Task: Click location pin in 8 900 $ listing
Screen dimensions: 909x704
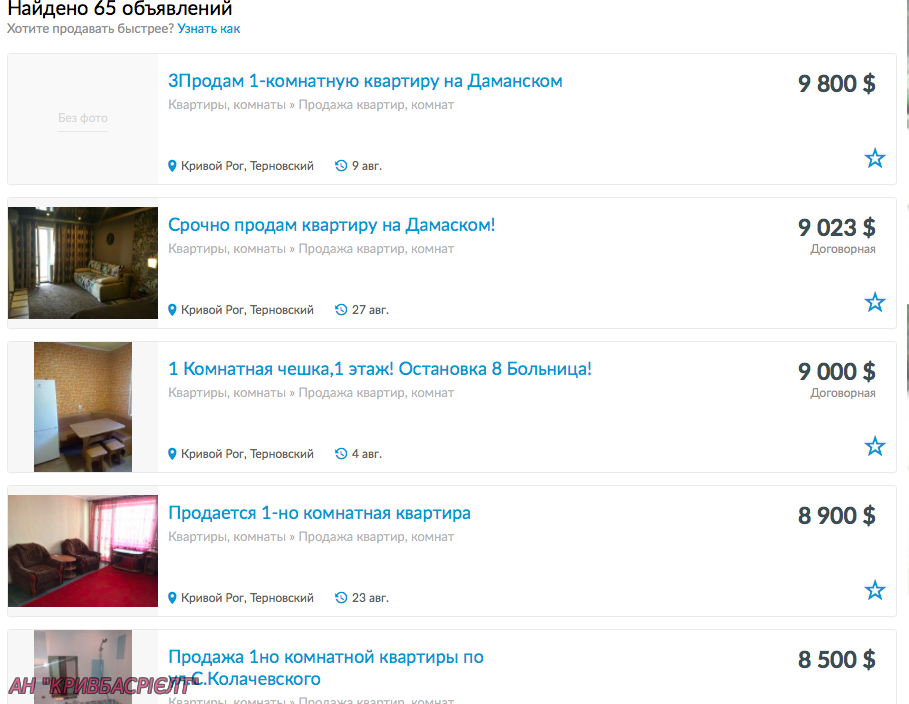Action: point(172,598)
